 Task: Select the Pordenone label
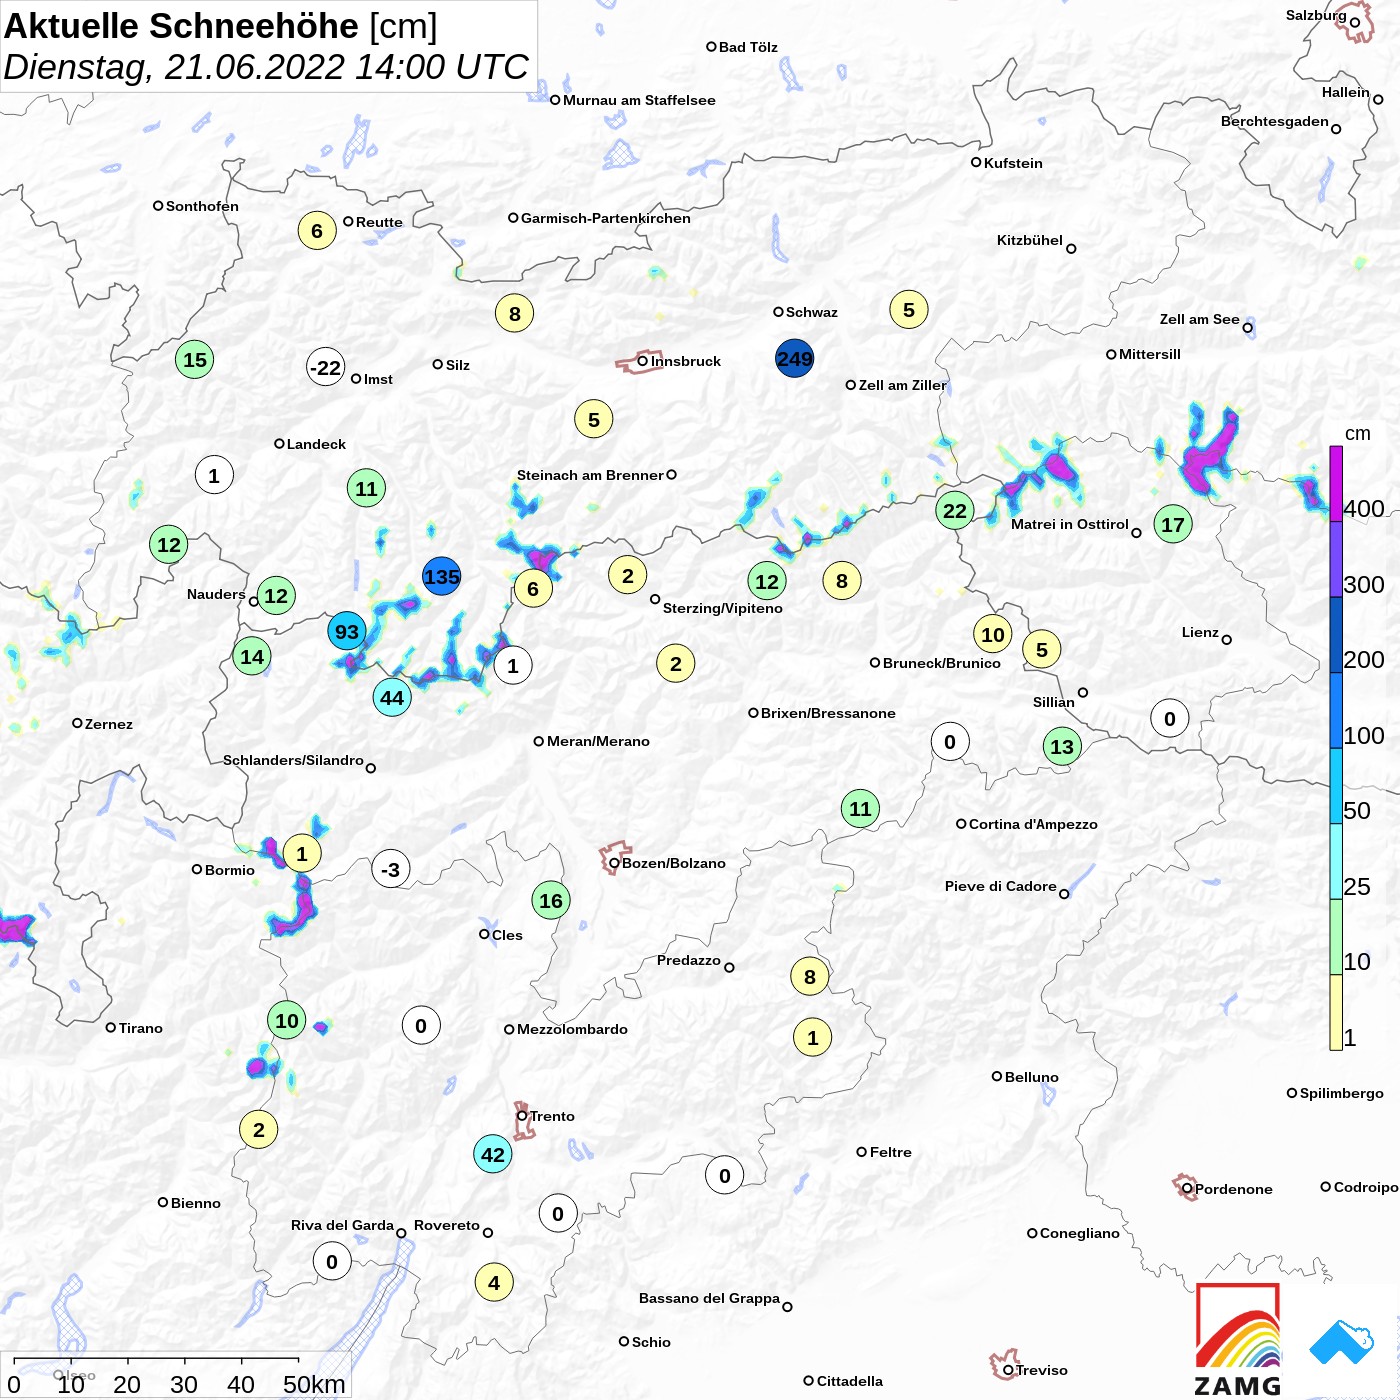(x=1234, y=1189)
